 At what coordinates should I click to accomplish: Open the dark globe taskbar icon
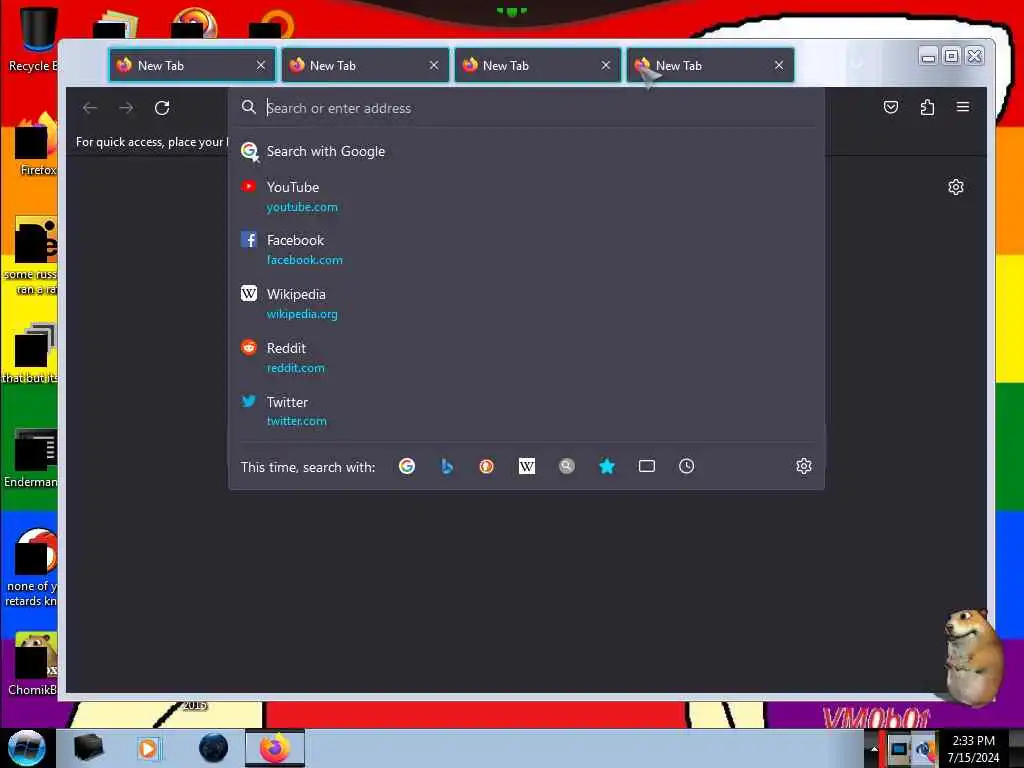coord(213,748)
